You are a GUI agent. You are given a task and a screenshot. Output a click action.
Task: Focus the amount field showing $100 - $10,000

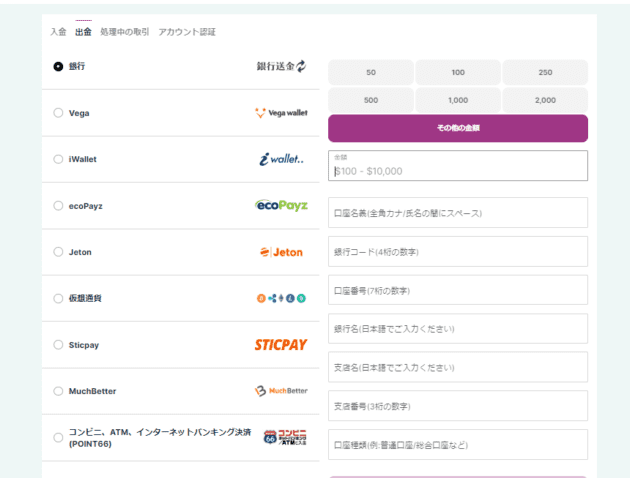(457, 170)
